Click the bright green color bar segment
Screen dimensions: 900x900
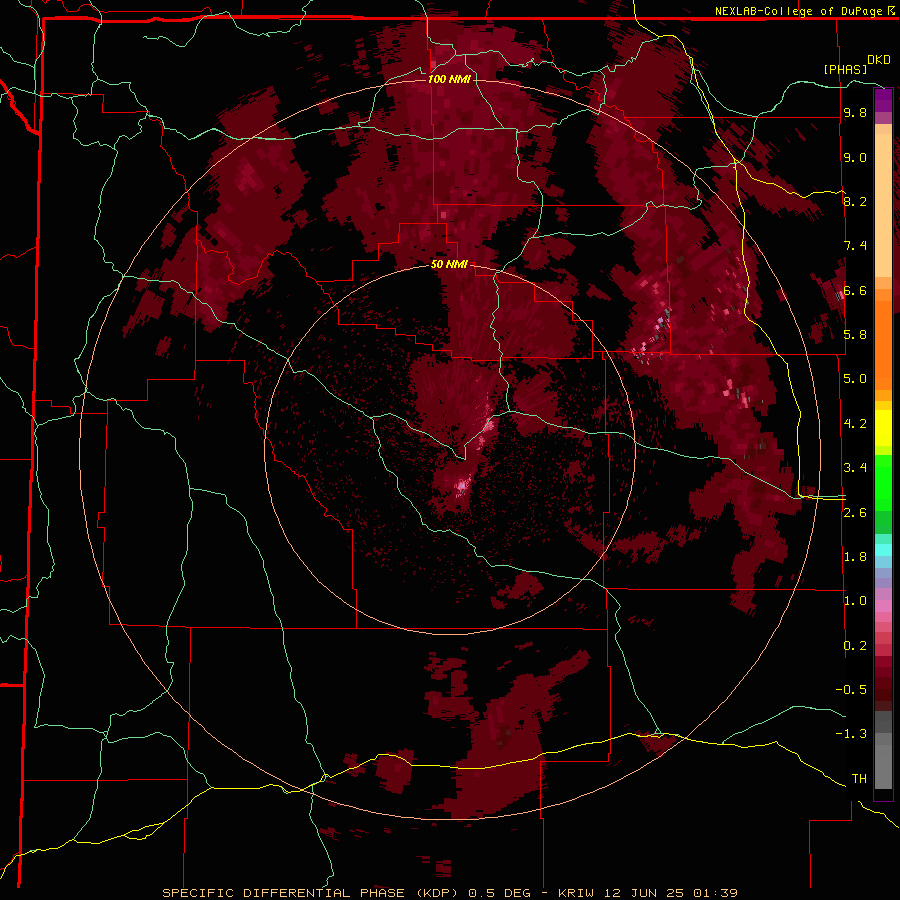click(883, 482)
